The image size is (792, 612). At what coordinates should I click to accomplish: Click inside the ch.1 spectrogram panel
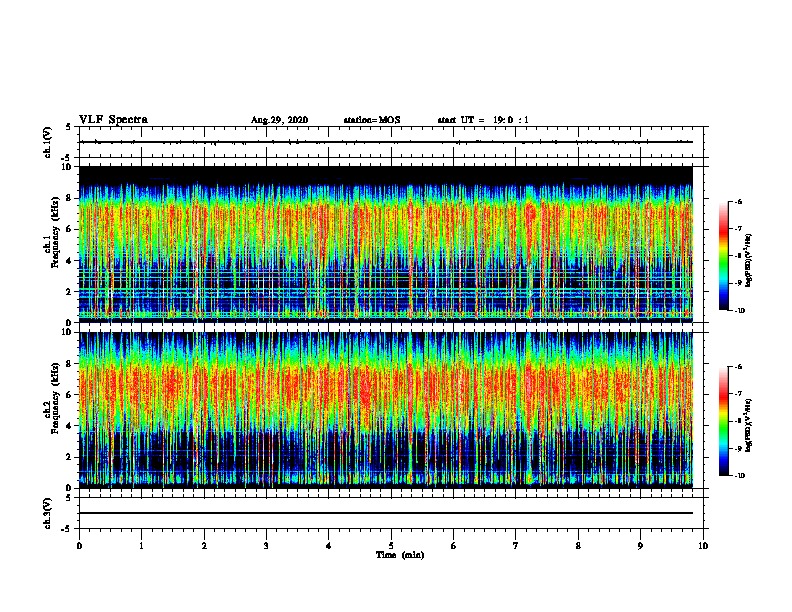tap(386, 244)
